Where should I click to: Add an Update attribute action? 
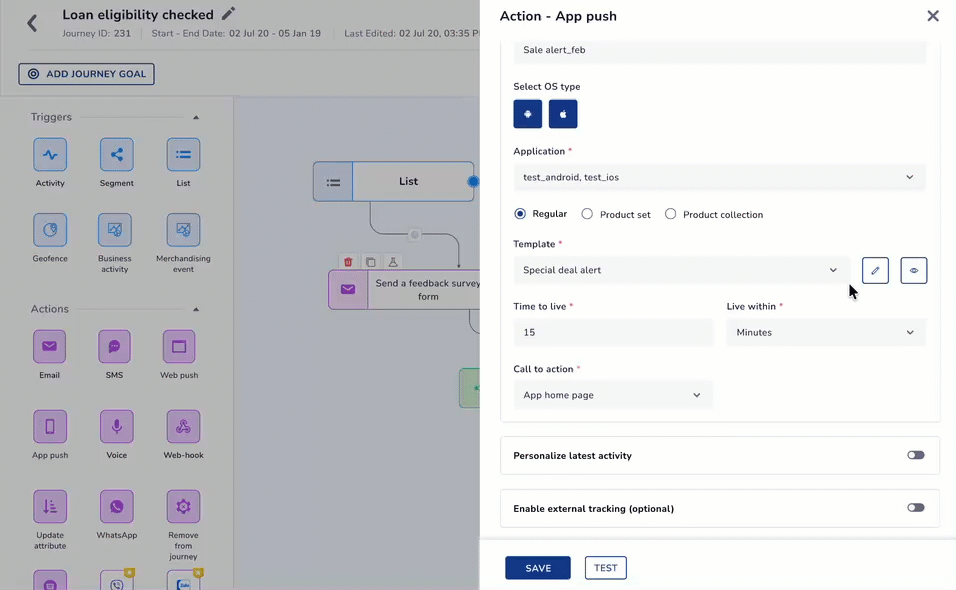point(50,506)
